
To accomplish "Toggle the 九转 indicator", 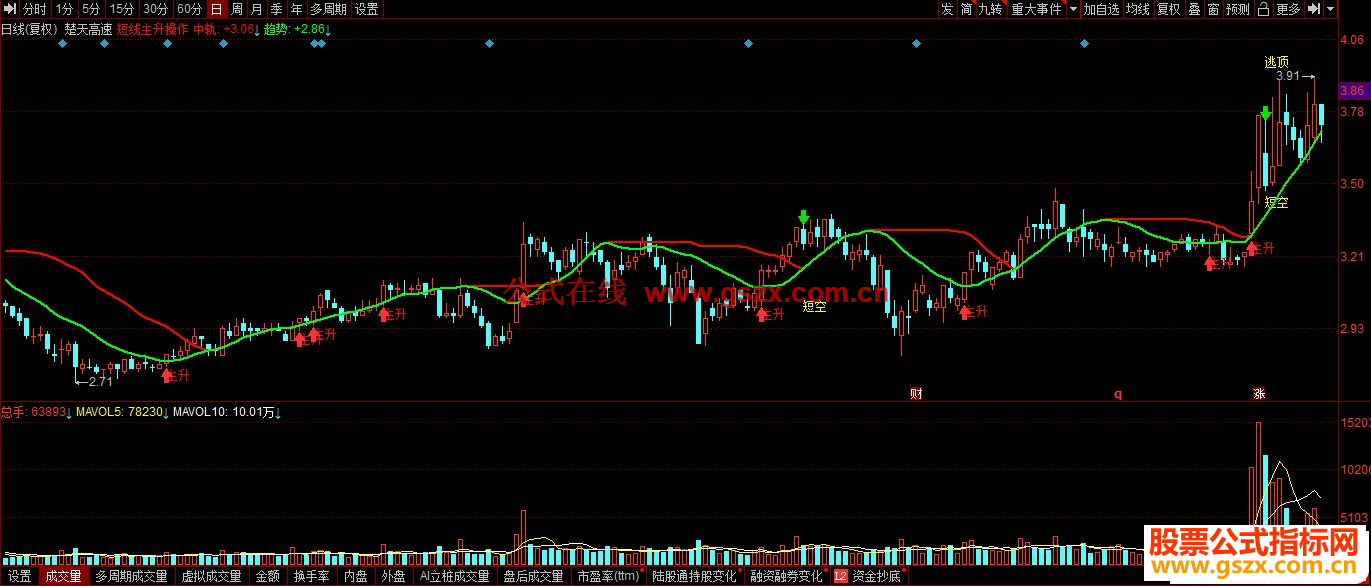I will pyautogui.click(x=991, y=9).
